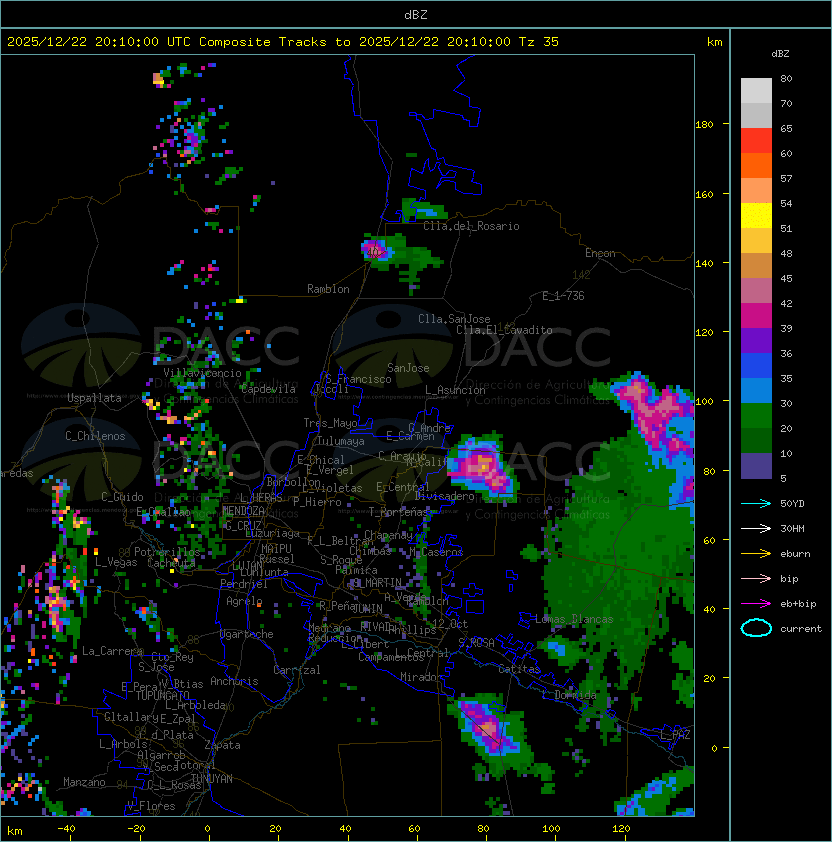Pick the bright yellow dBZ legend swatch
The width and height of the screenshot is (832, 842).
pyautogui.click(x=756, y=215)
